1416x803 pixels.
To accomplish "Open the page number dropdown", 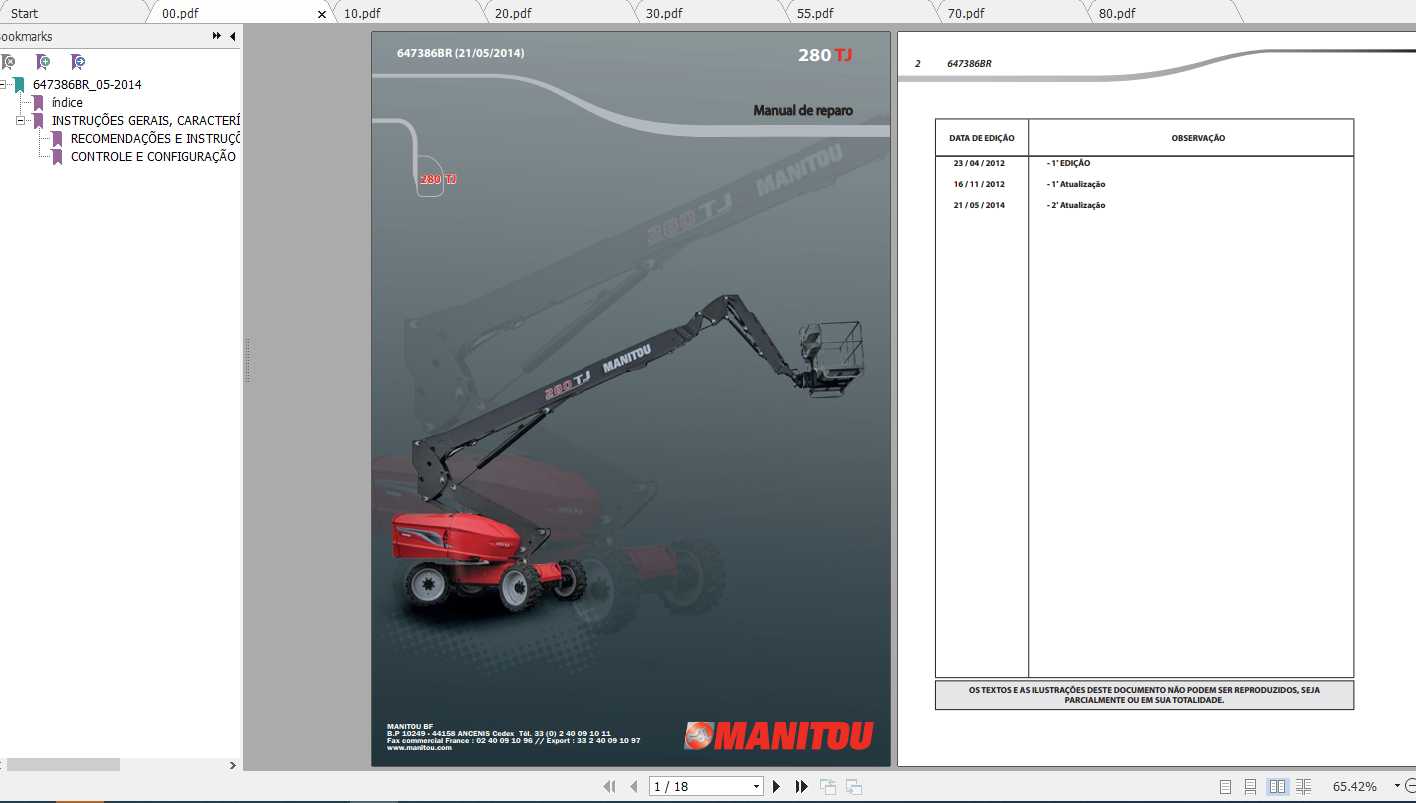I will (755, 786).
